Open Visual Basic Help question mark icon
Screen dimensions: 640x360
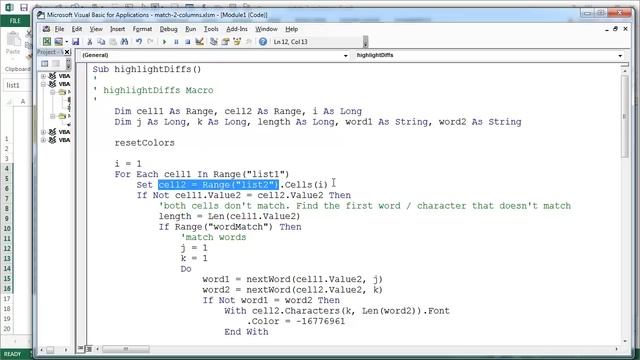tap(263, 42)
